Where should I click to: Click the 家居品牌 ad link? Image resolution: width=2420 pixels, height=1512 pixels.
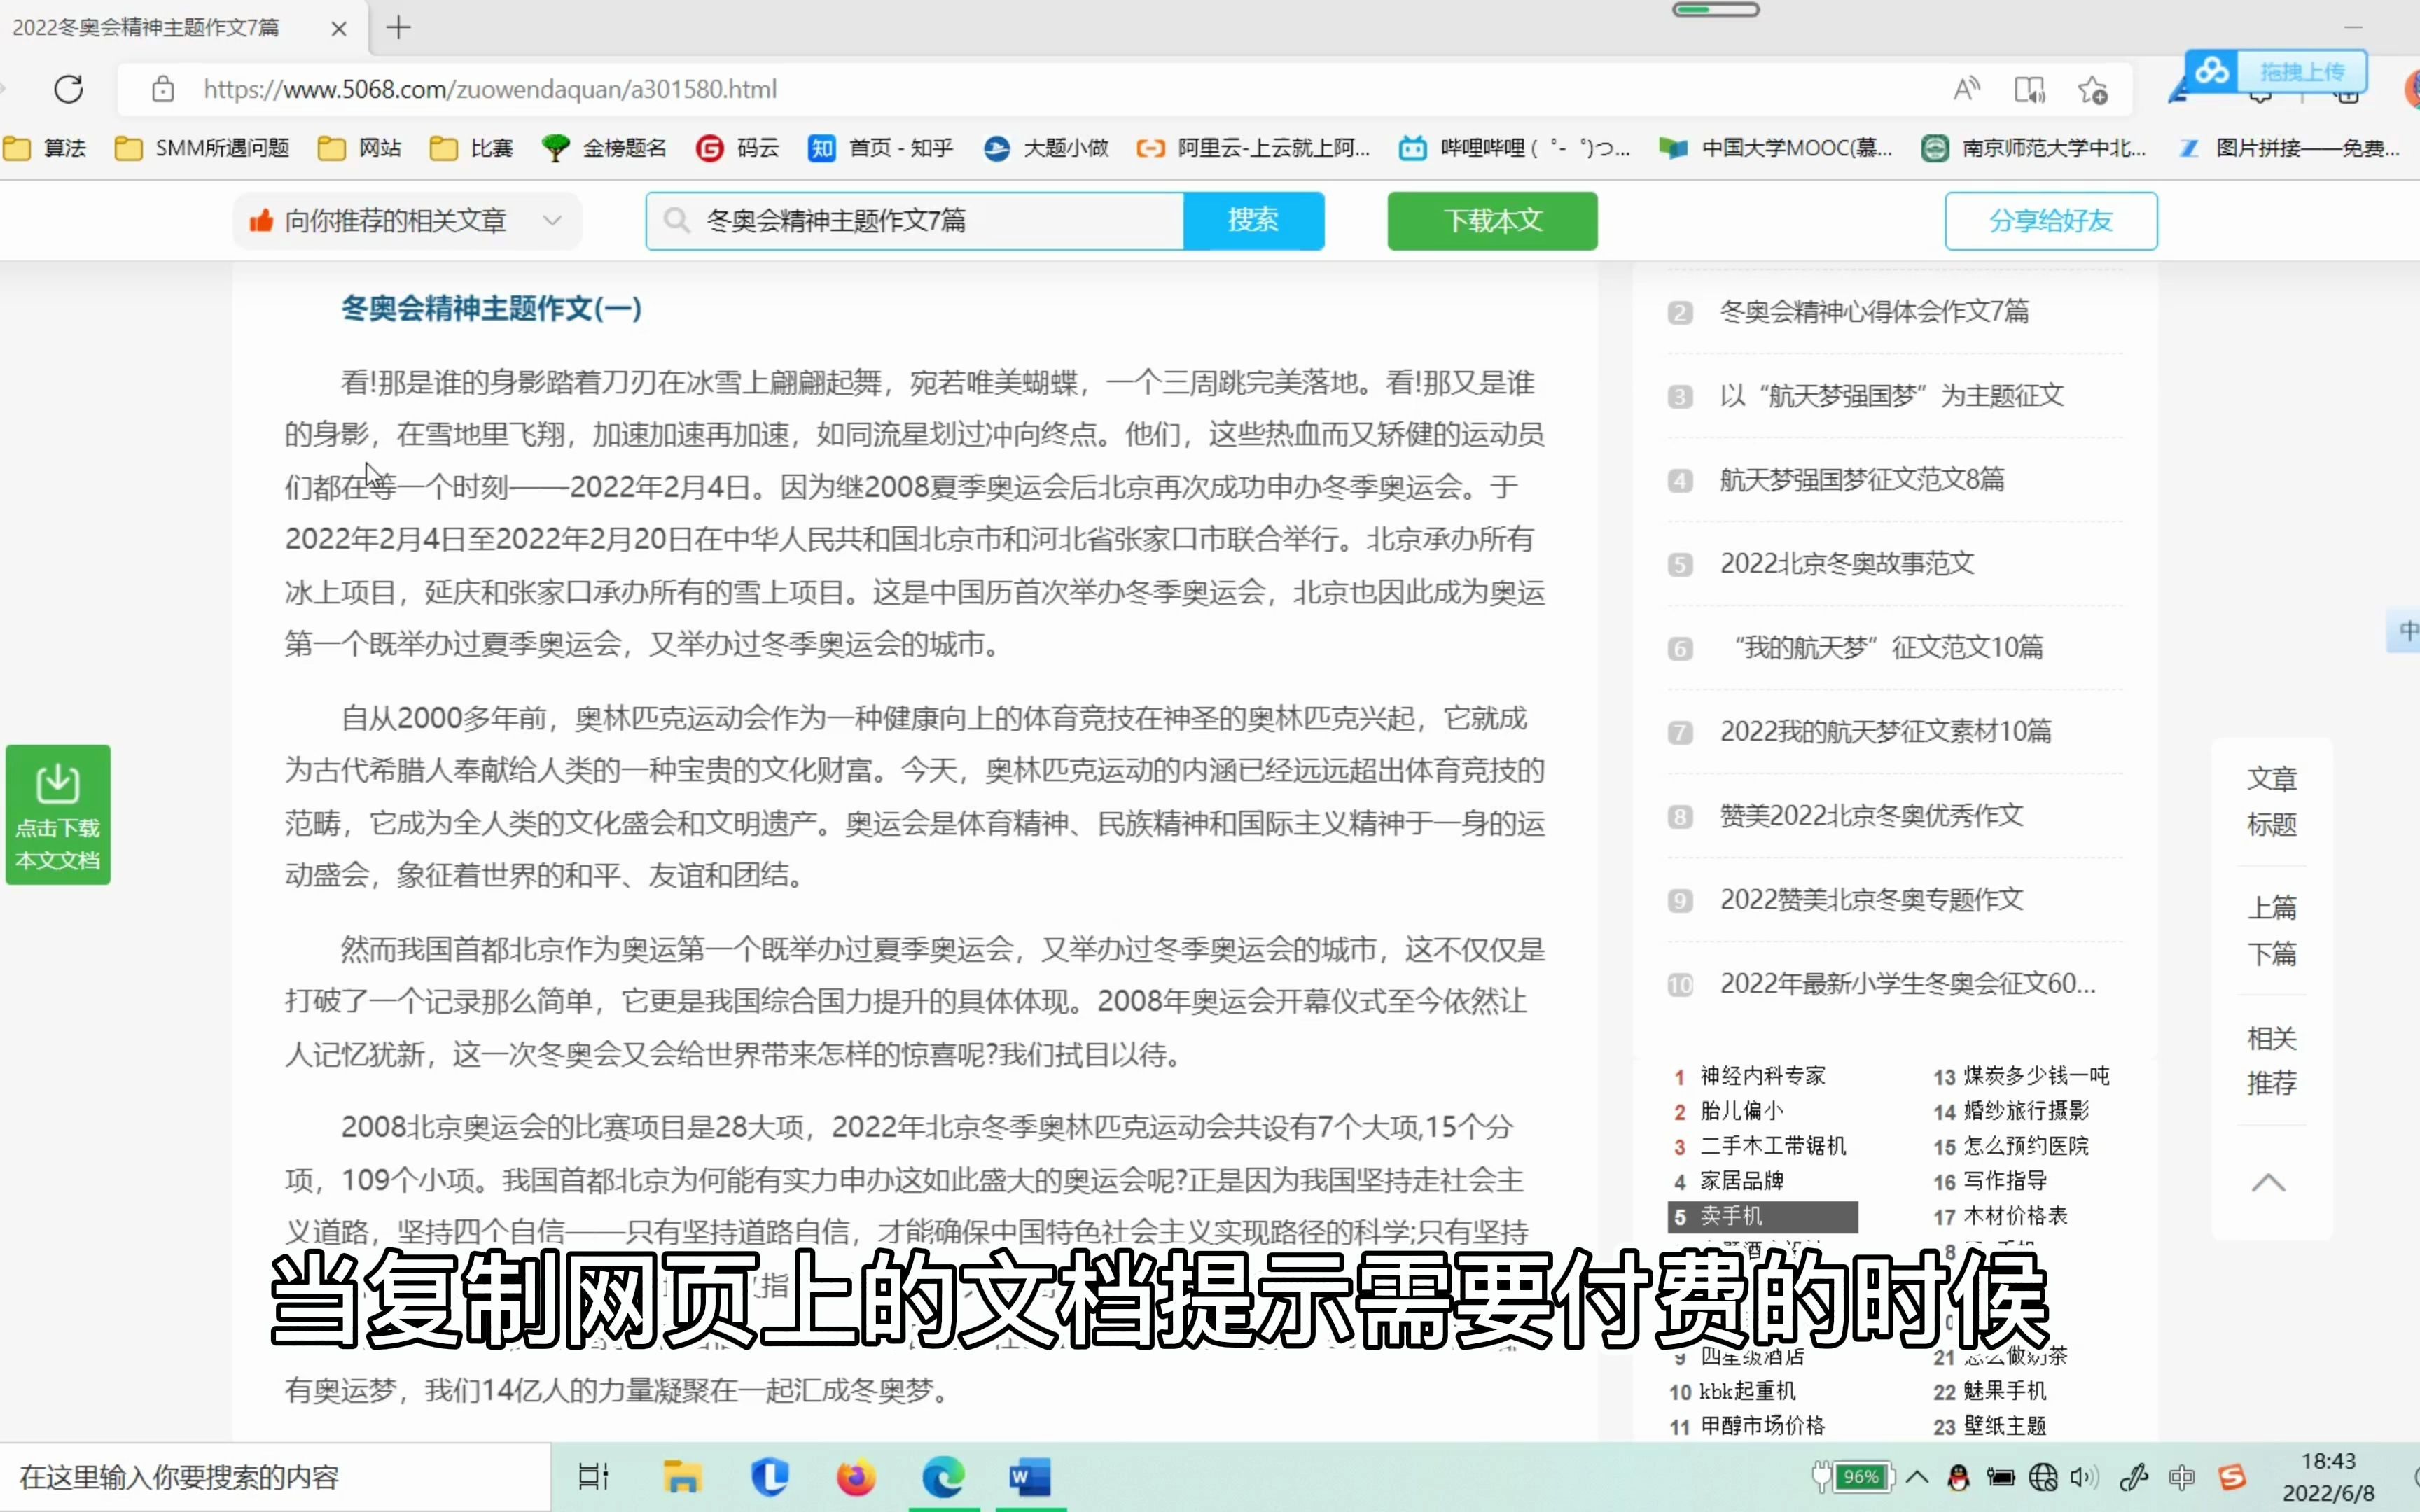pos(1741,1181)
